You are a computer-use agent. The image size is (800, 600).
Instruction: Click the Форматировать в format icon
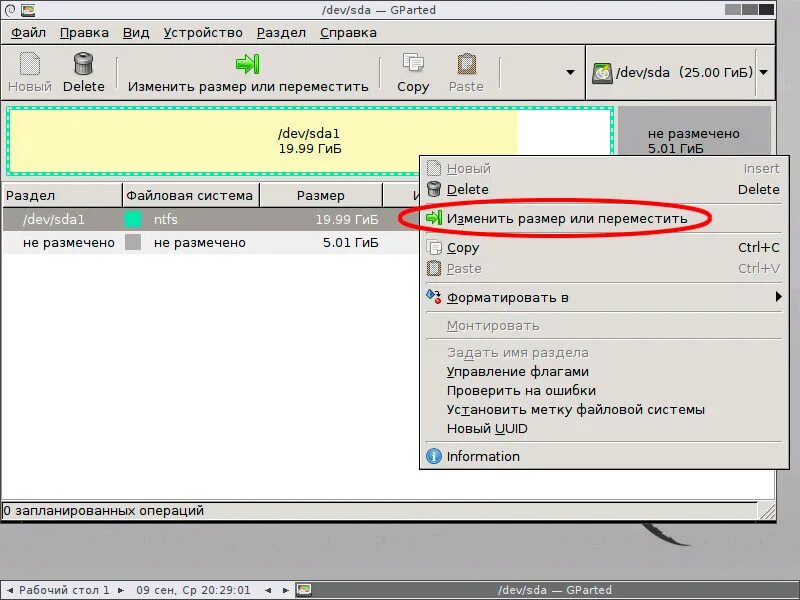(x=434, y=296)
